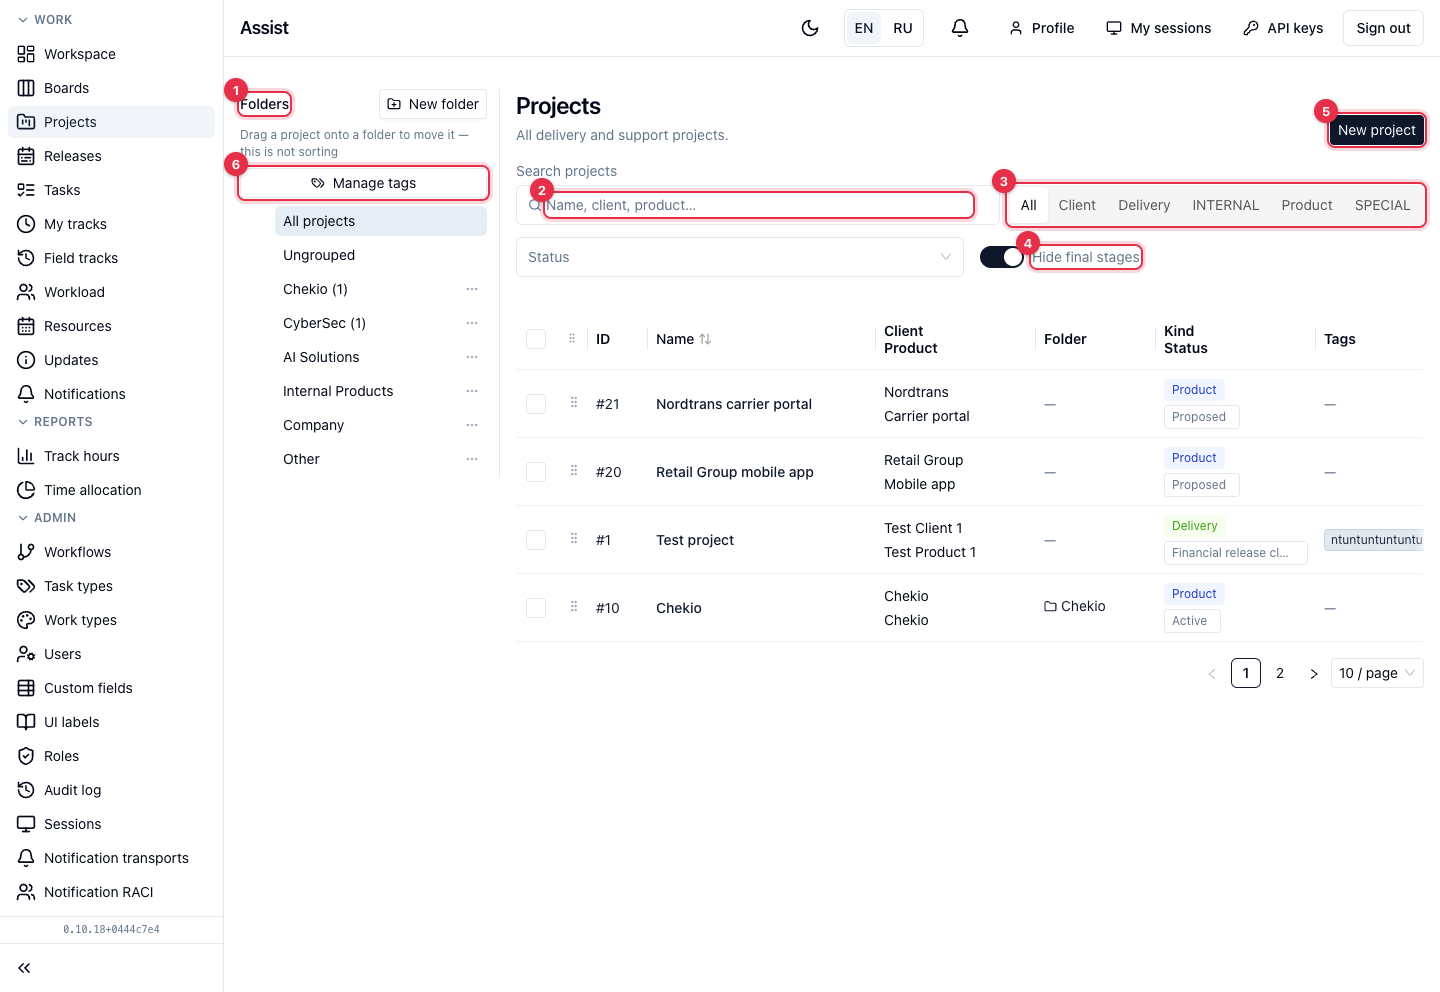Select the Delivery filter tab
Image resolution: width=1440 pixels, height=992 pixels.
click(x=1144, y=205)
